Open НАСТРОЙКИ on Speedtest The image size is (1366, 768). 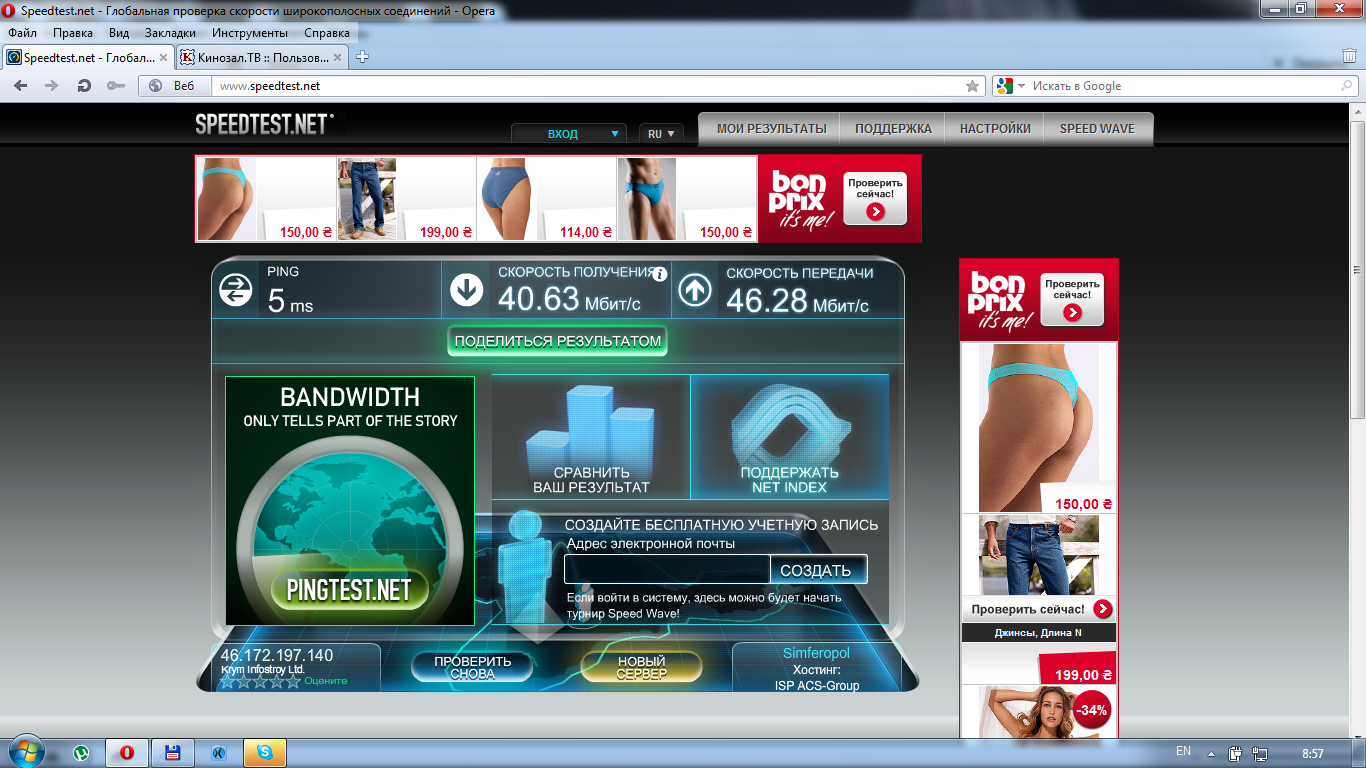[x=995, y=129]
